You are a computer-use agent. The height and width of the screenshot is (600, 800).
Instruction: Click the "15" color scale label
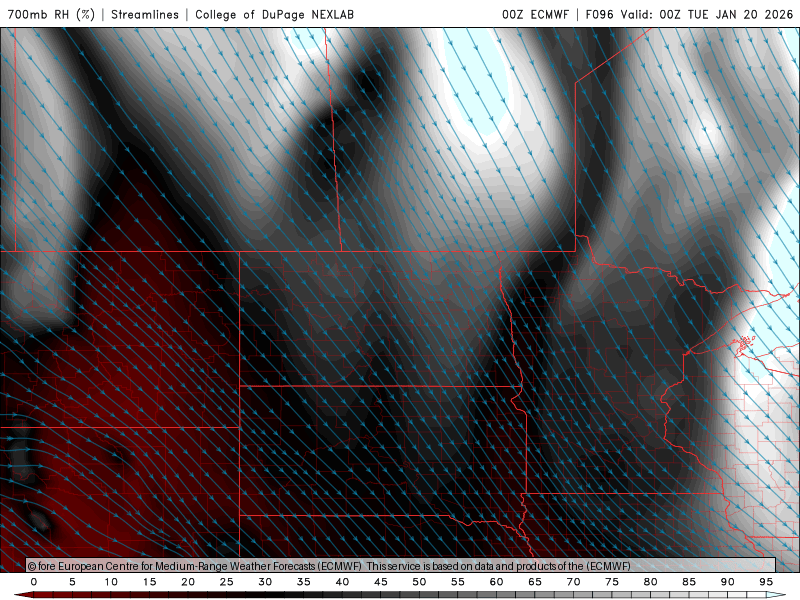(x=149, y=582)
